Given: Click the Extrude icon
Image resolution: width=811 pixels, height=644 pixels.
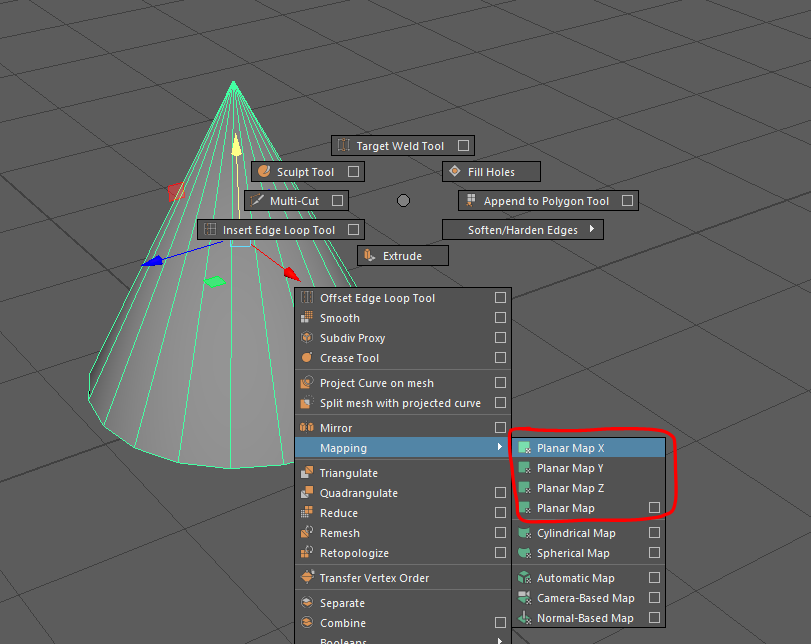Looking at the screenshot, I should tap(369, 255).
